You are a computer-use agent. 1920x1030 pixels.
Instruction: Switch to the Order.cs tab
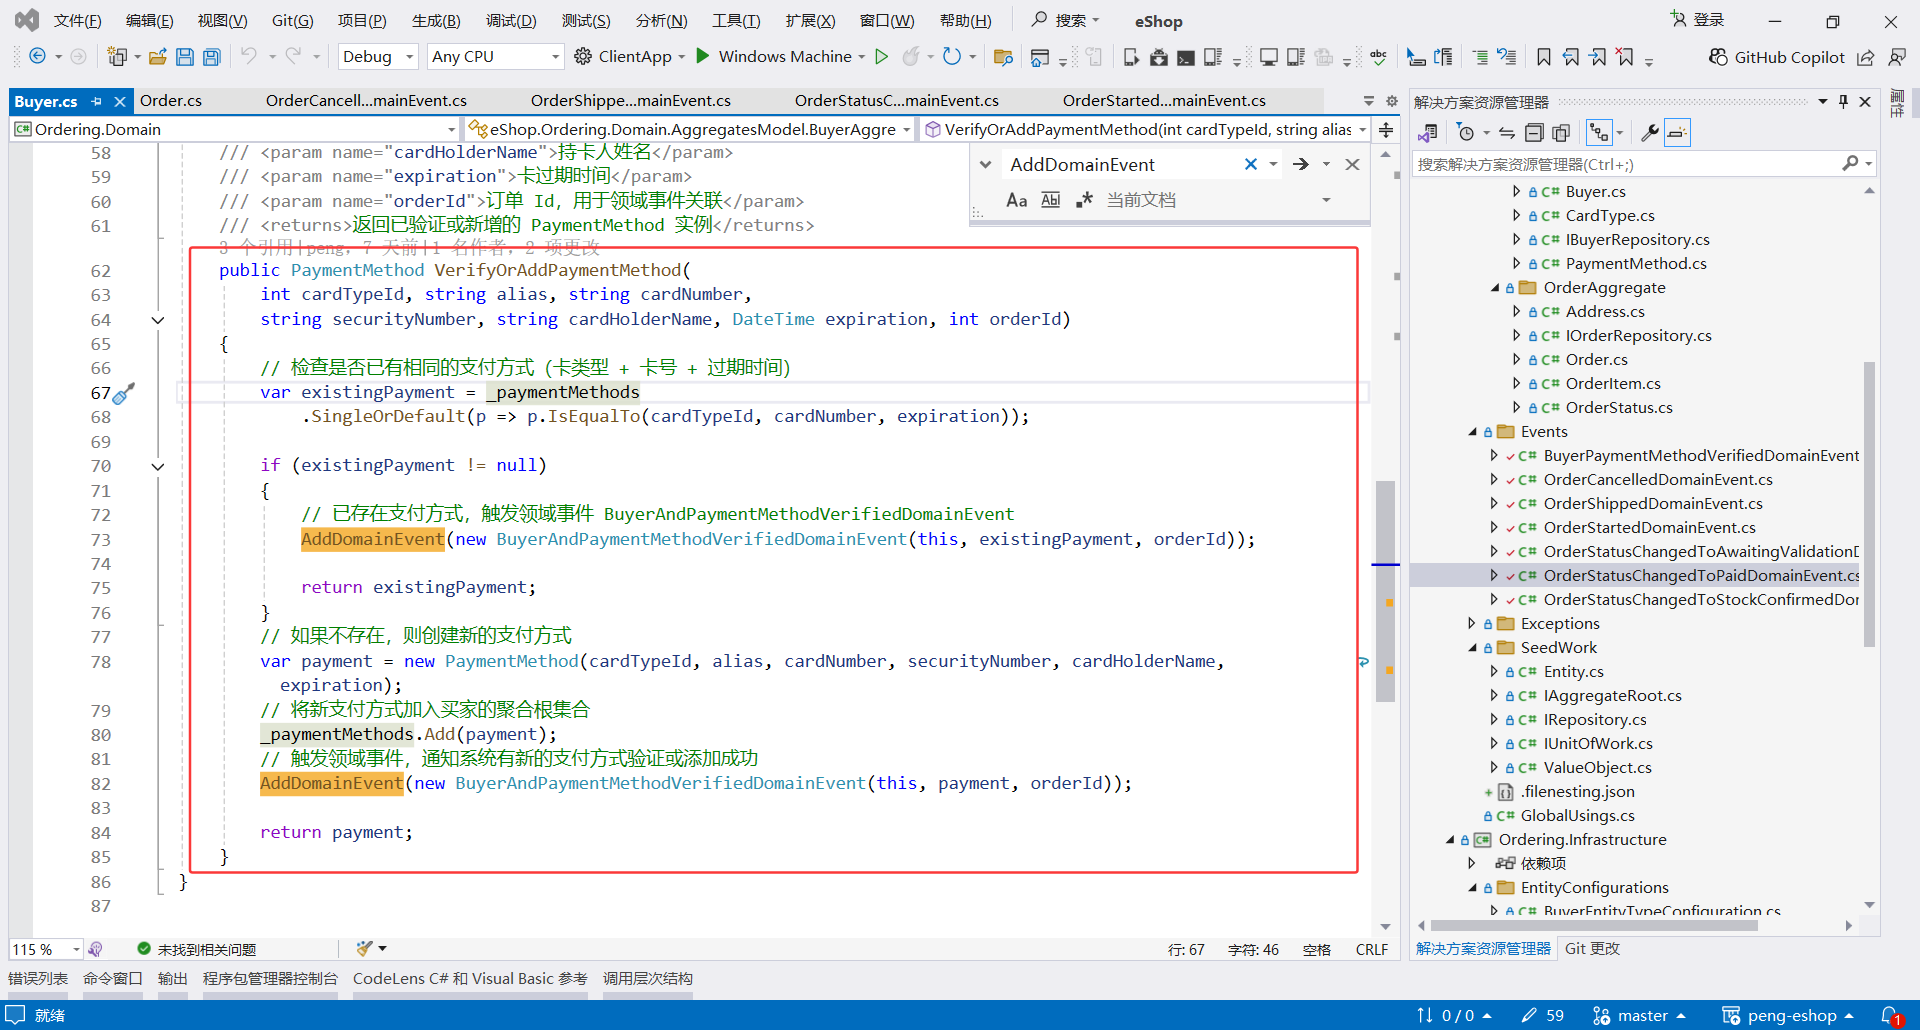click(171, 101)
